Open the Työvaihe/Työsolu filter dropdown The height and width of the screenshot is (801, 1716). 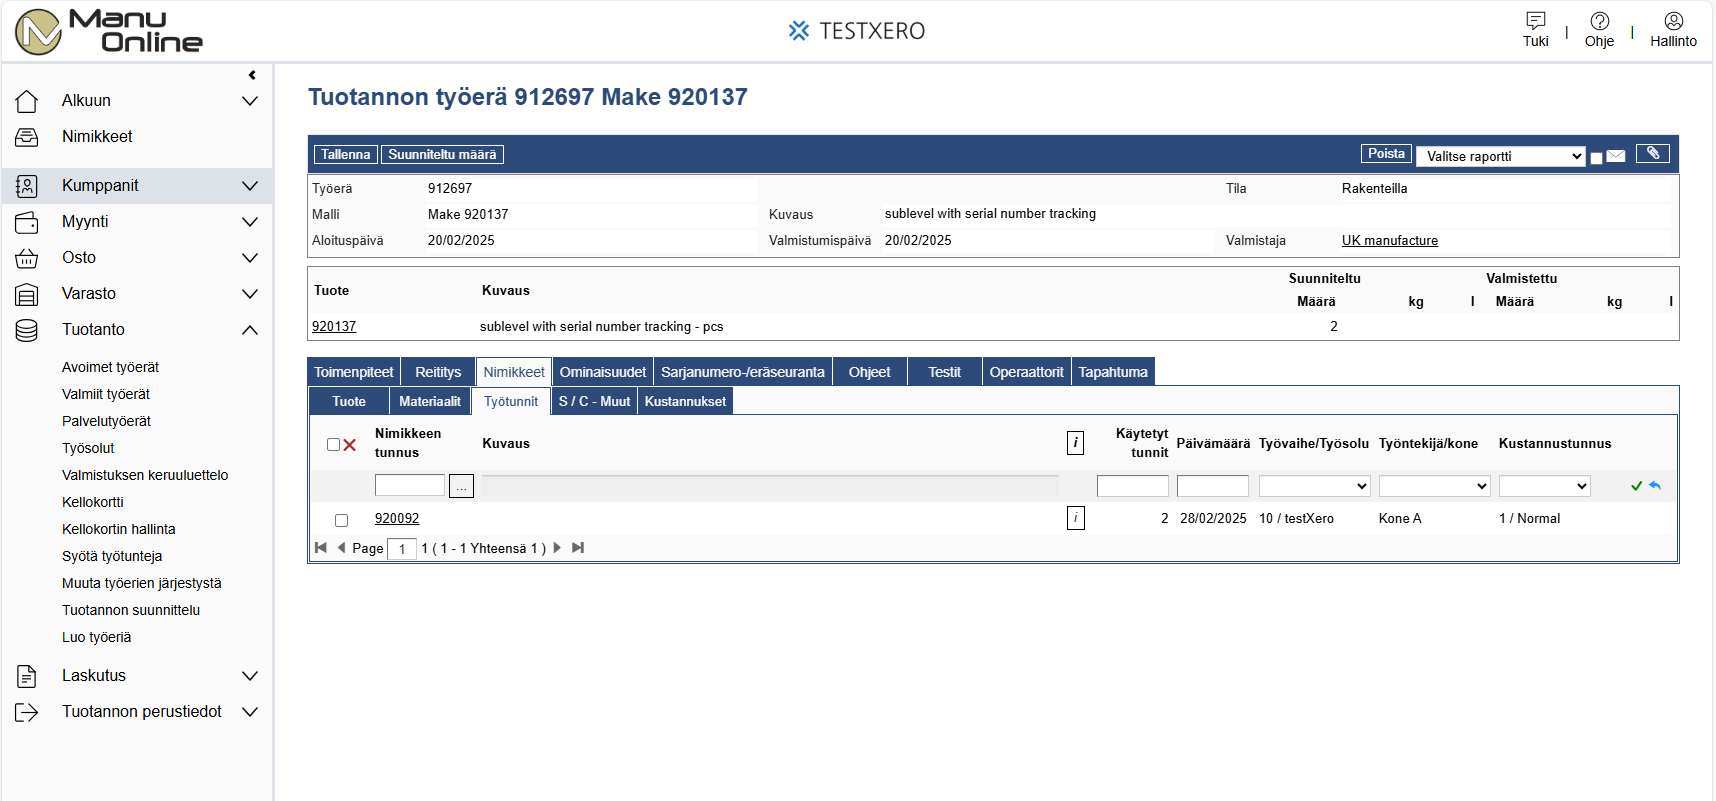(1314, 486)
